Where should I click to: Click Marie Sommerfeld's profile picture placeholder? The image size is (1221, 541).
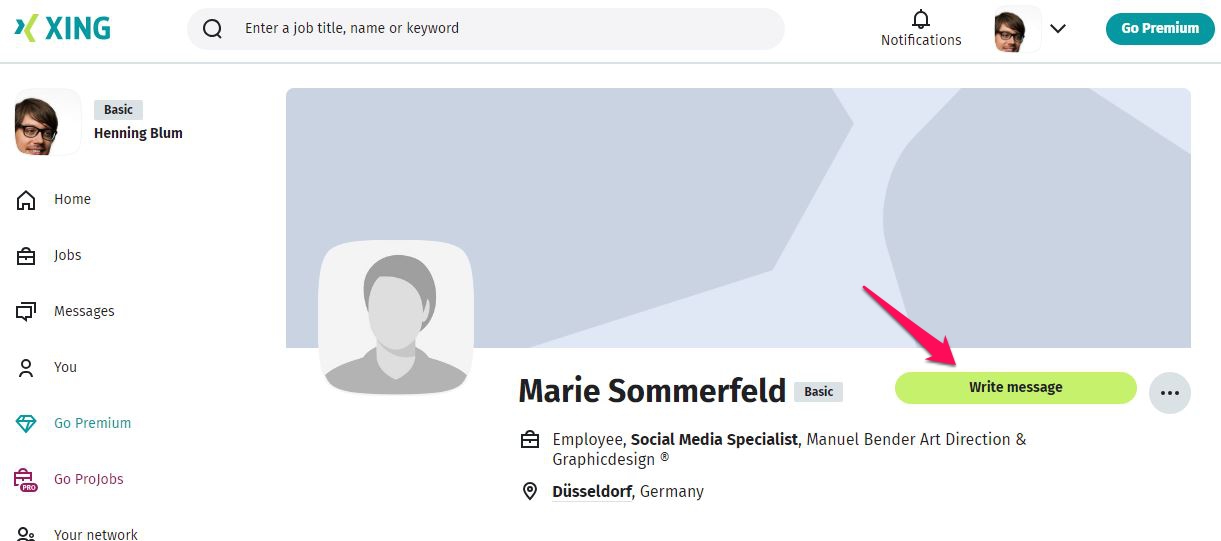coord(396,318)
